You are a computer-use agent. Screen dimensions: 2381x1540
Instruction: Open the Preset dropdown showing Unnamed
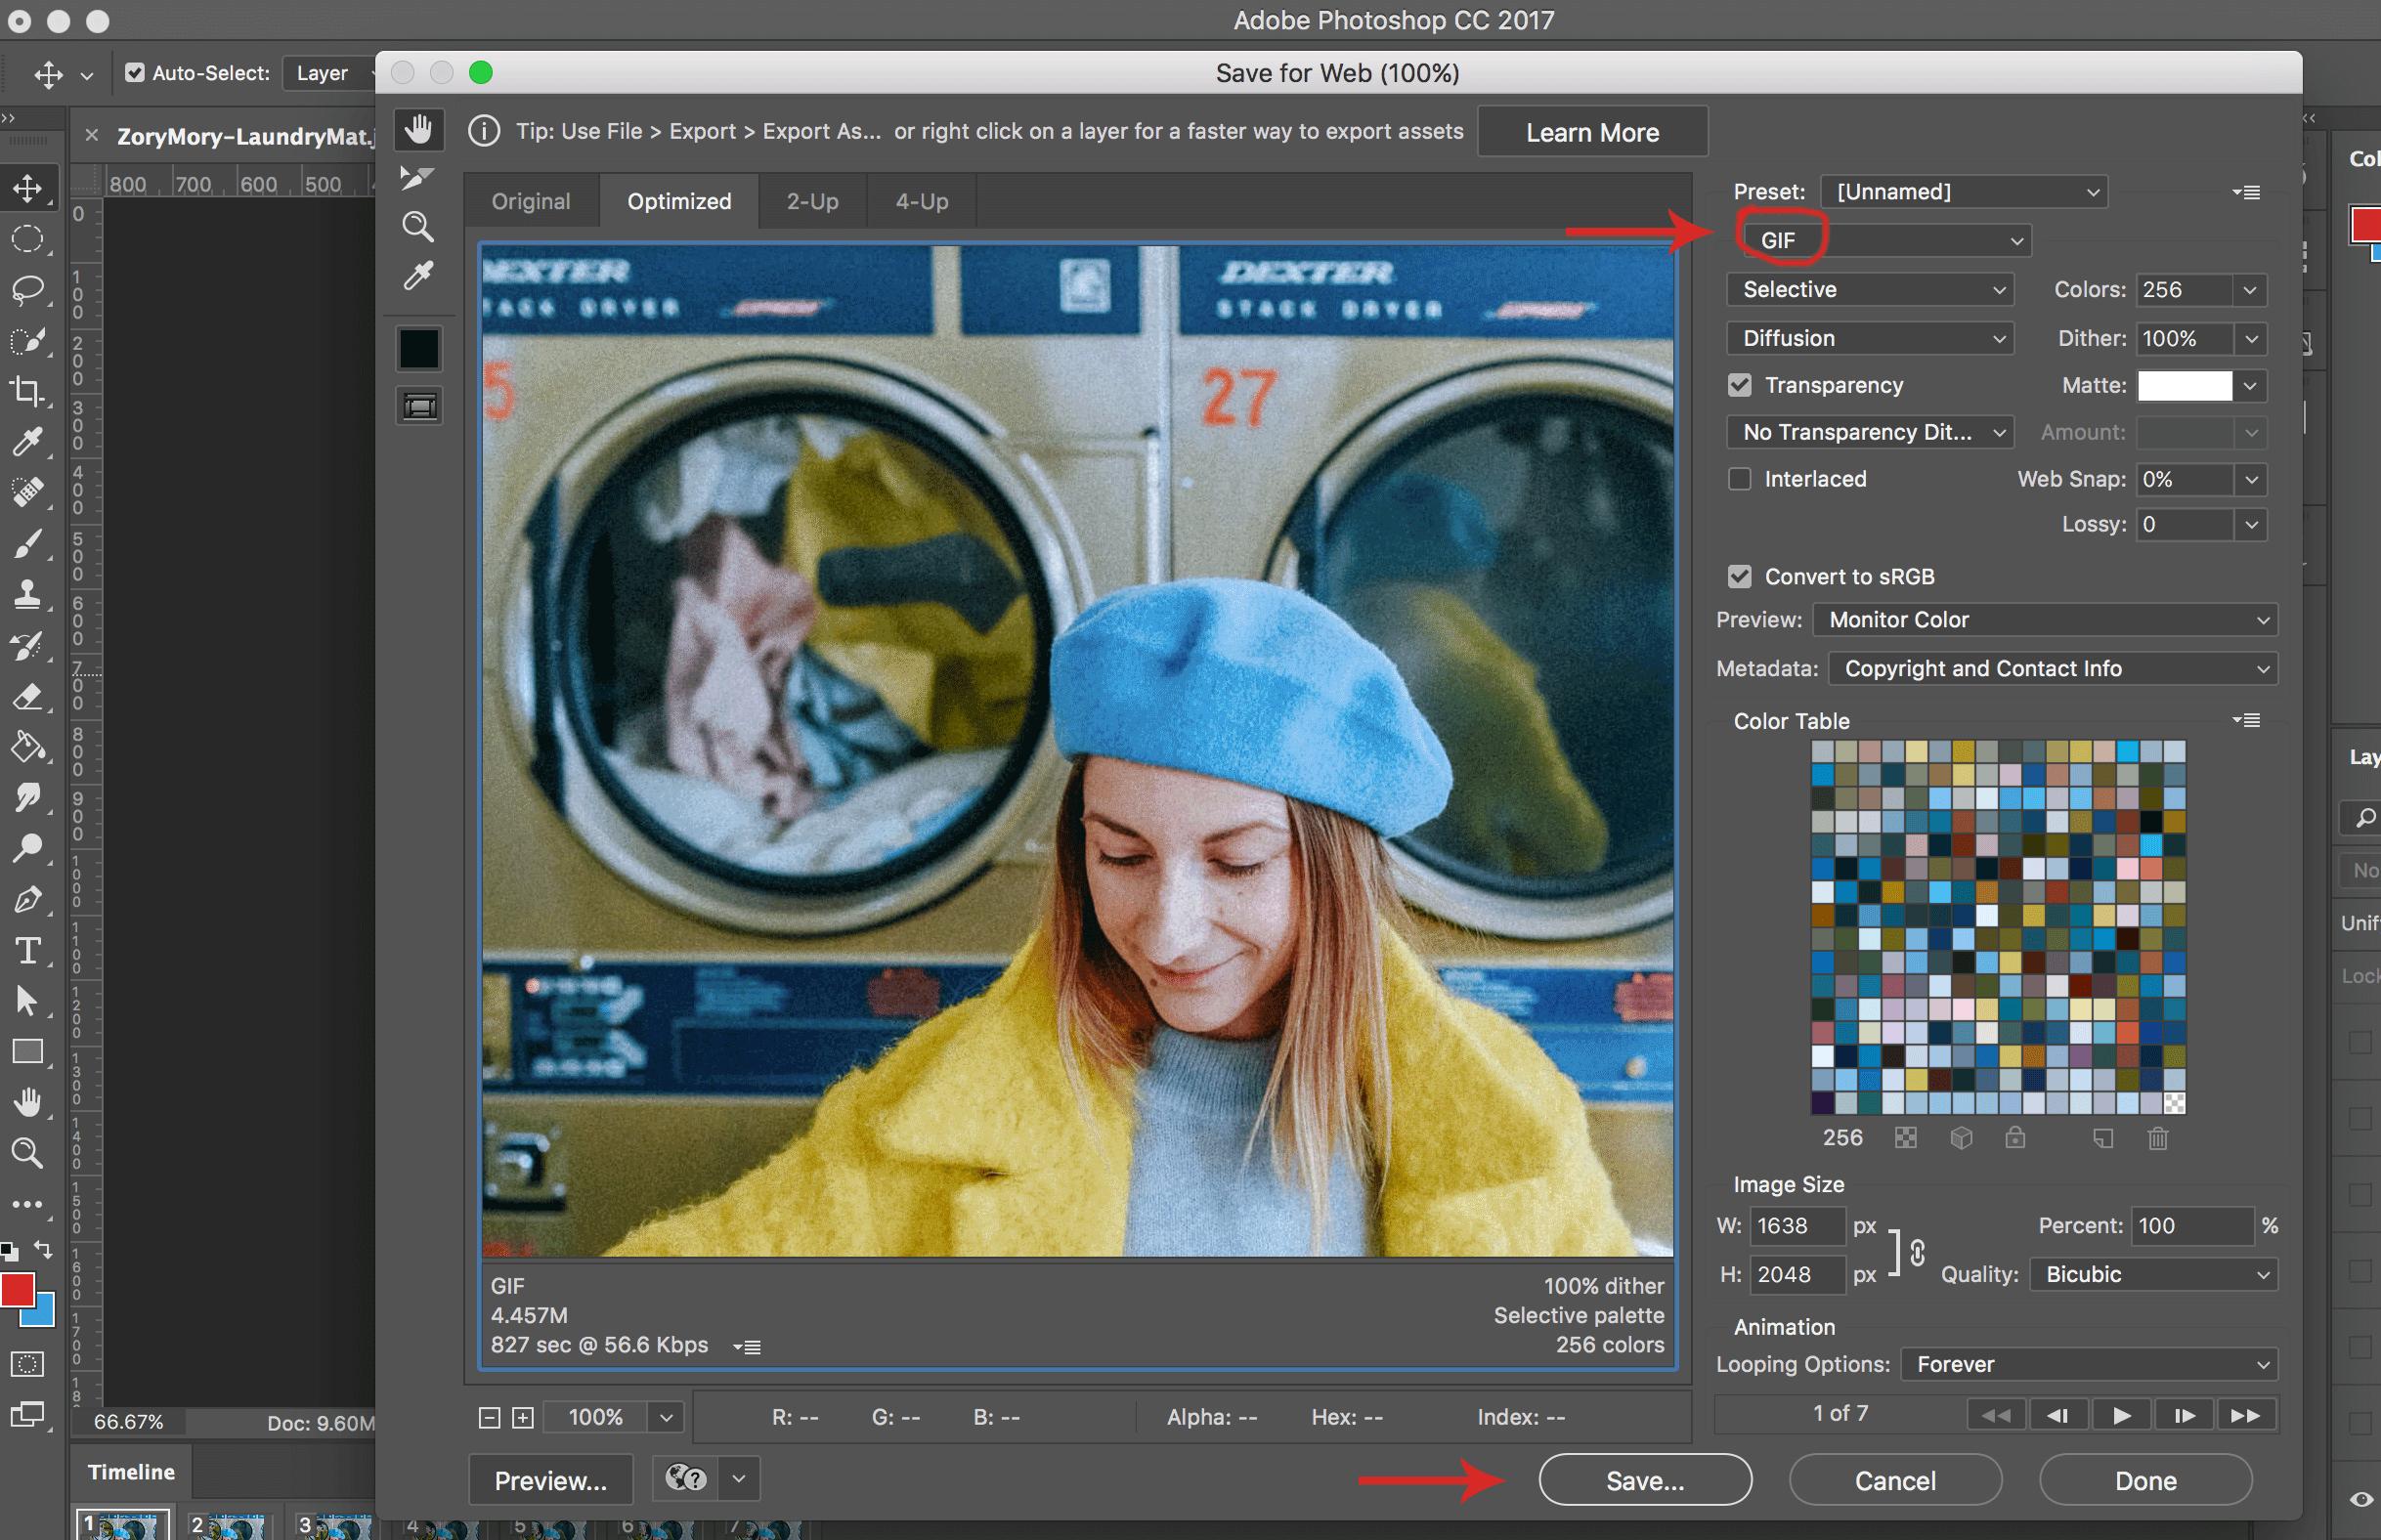click(1964, 192)
